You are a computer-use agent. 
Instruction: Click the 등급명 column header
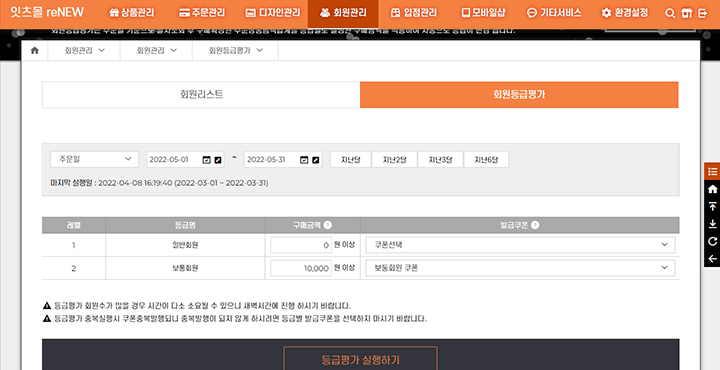[x=185, y=225]
